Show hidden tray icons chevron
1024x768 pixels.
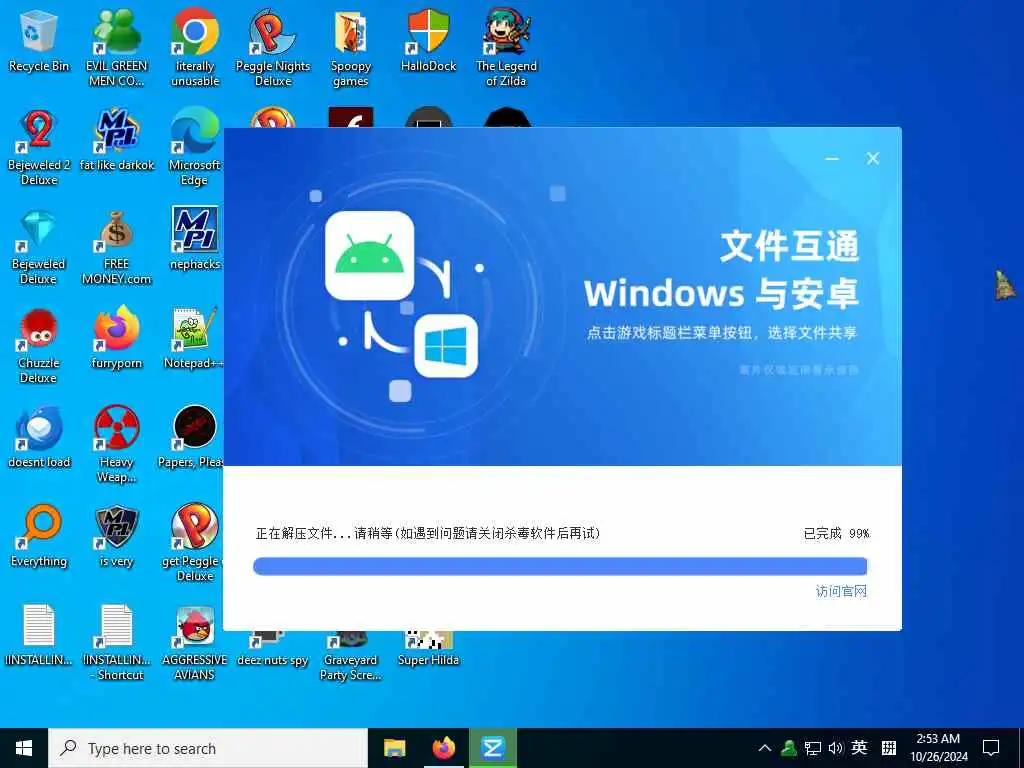pos(765,748)
